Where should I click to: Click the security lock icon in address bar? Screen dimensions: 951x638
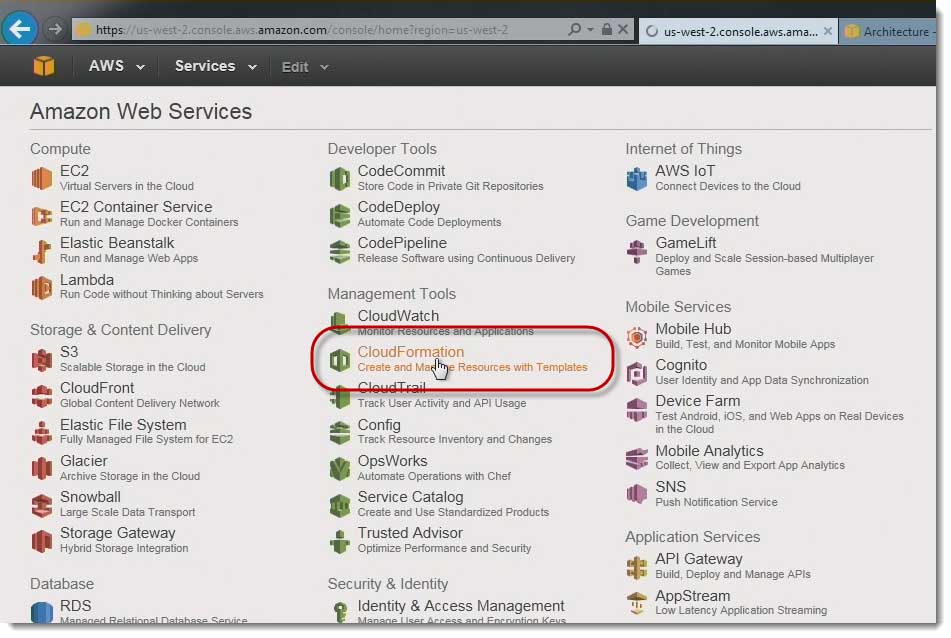[607, 29]
